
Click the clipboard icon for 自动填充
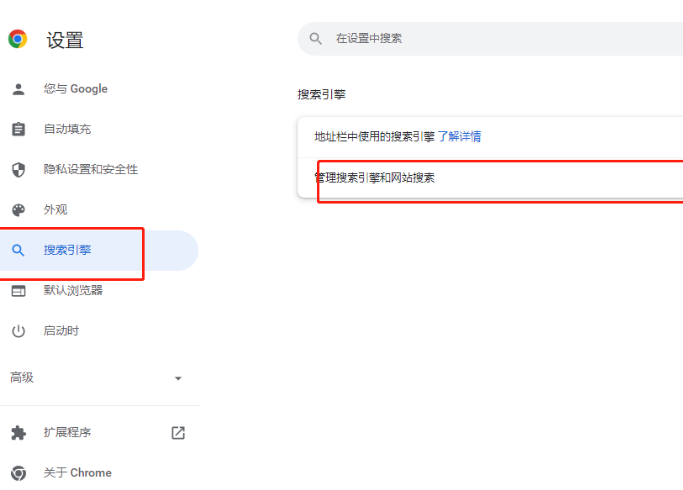coord(18,129)
